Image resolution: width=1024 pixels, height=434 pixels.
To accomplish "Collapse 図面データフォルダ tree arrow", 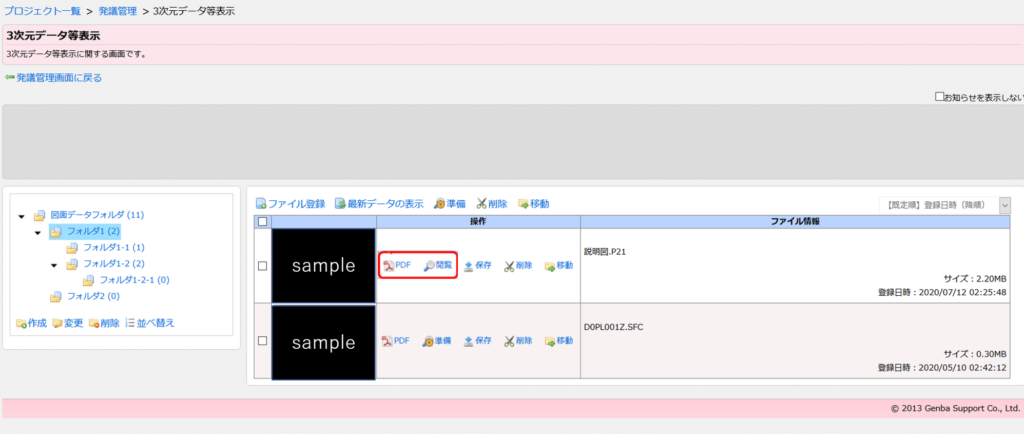I will point(22,216).
